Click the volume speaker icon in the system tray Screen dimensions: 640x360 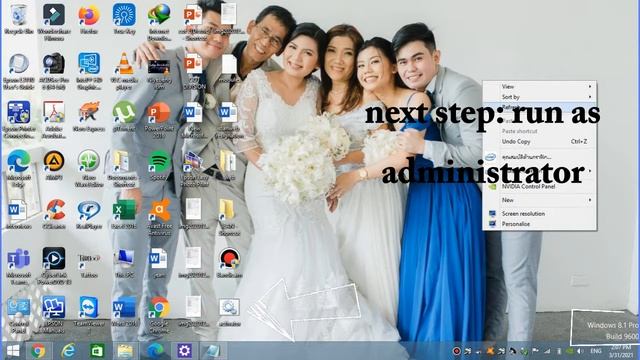(580, 351)
